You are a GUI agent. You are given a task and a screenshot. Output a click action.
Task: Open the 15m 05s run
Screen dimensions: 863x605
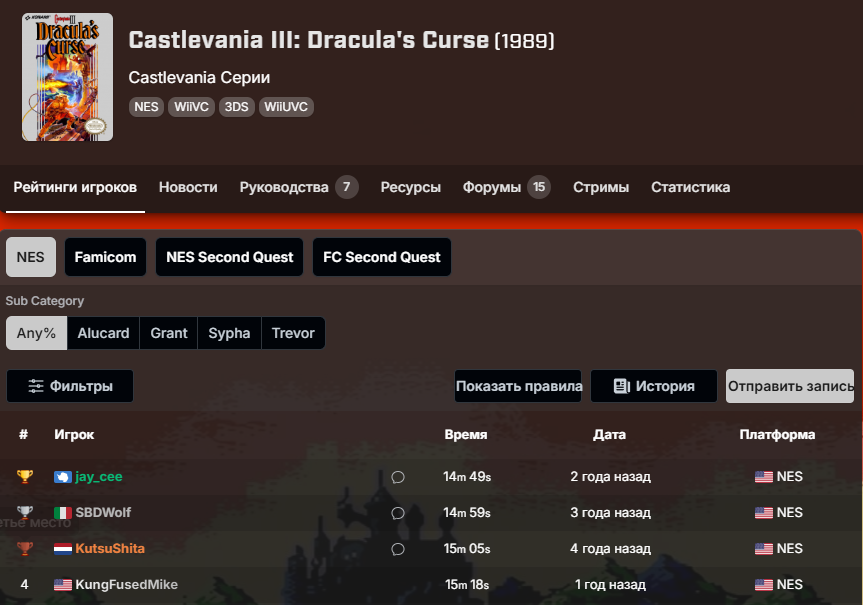(467, 549)
